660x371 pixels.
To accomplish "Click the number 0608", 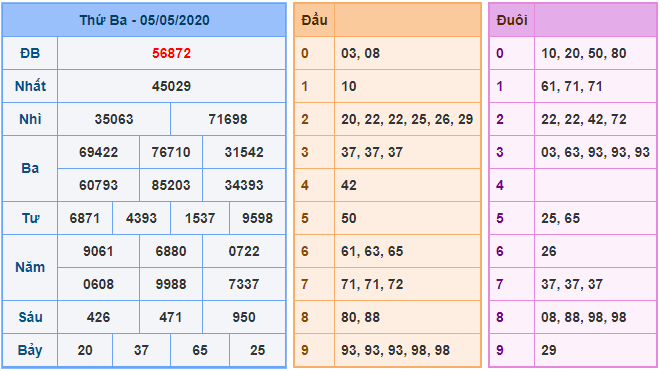I will click(x=98, y=284).
